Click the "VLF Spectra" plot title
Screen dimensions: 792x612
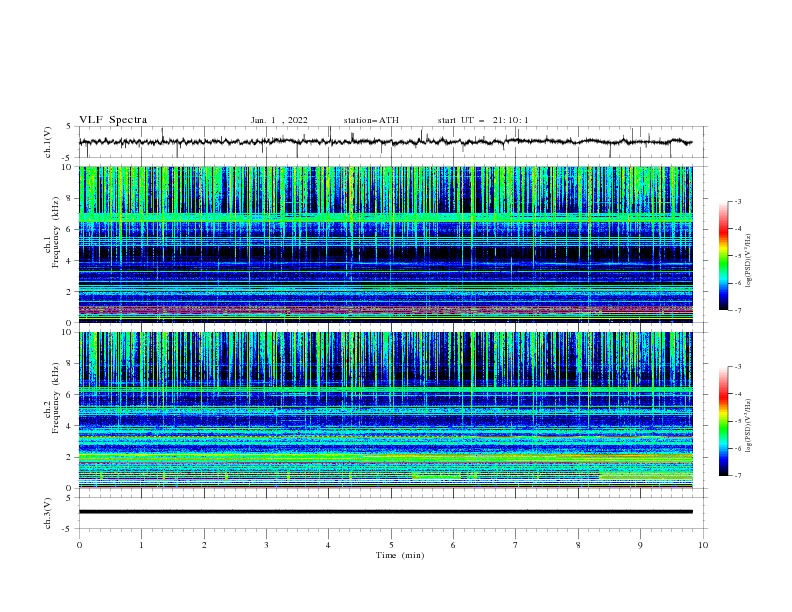[x=113, y=120]
